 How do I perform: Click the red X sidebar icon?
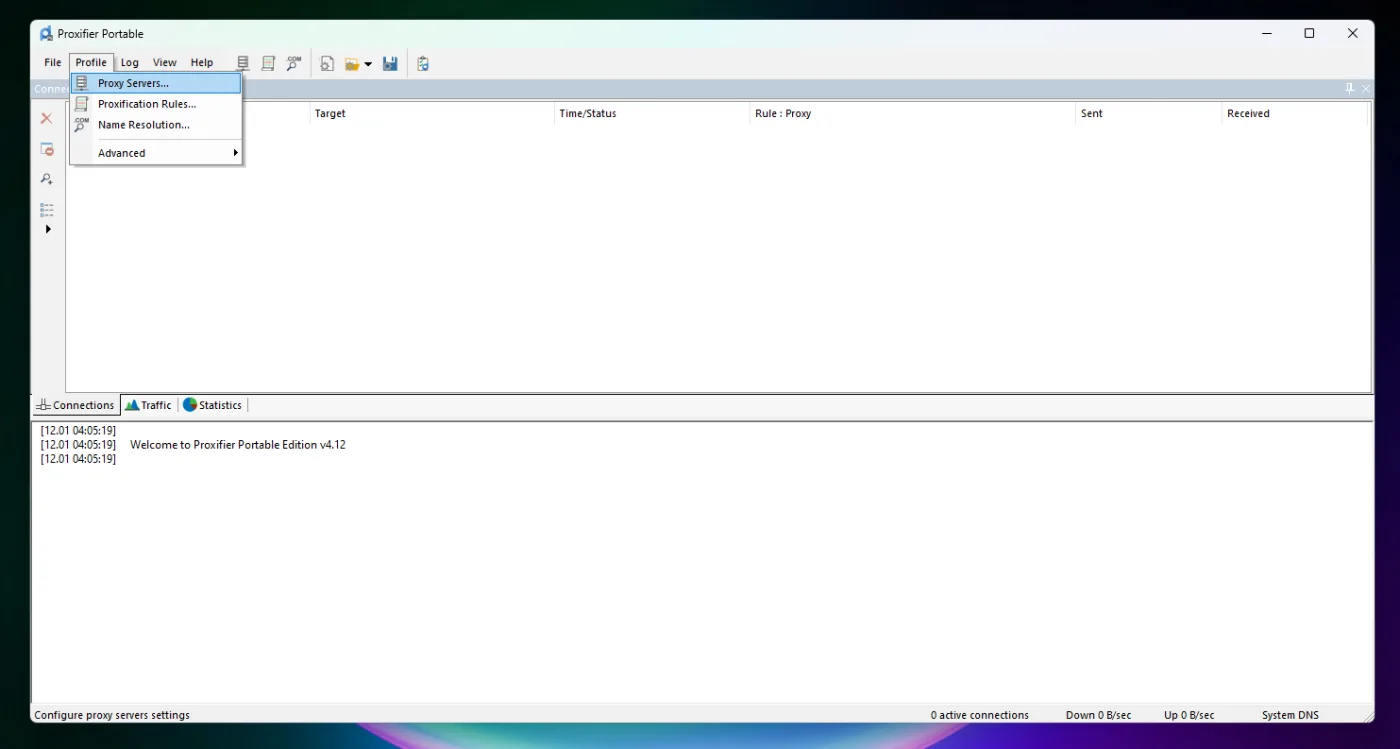click(x=46, y=118)
